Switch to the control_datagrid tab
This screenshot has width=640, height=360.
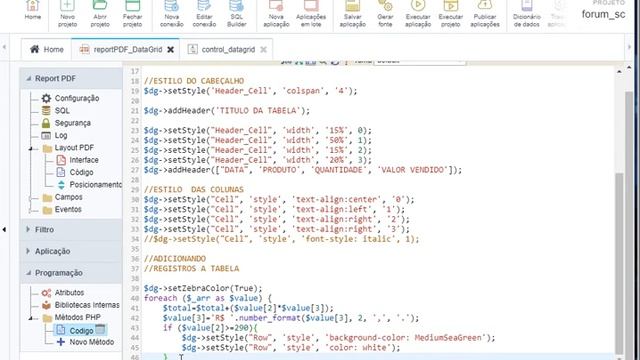(228, 49)
